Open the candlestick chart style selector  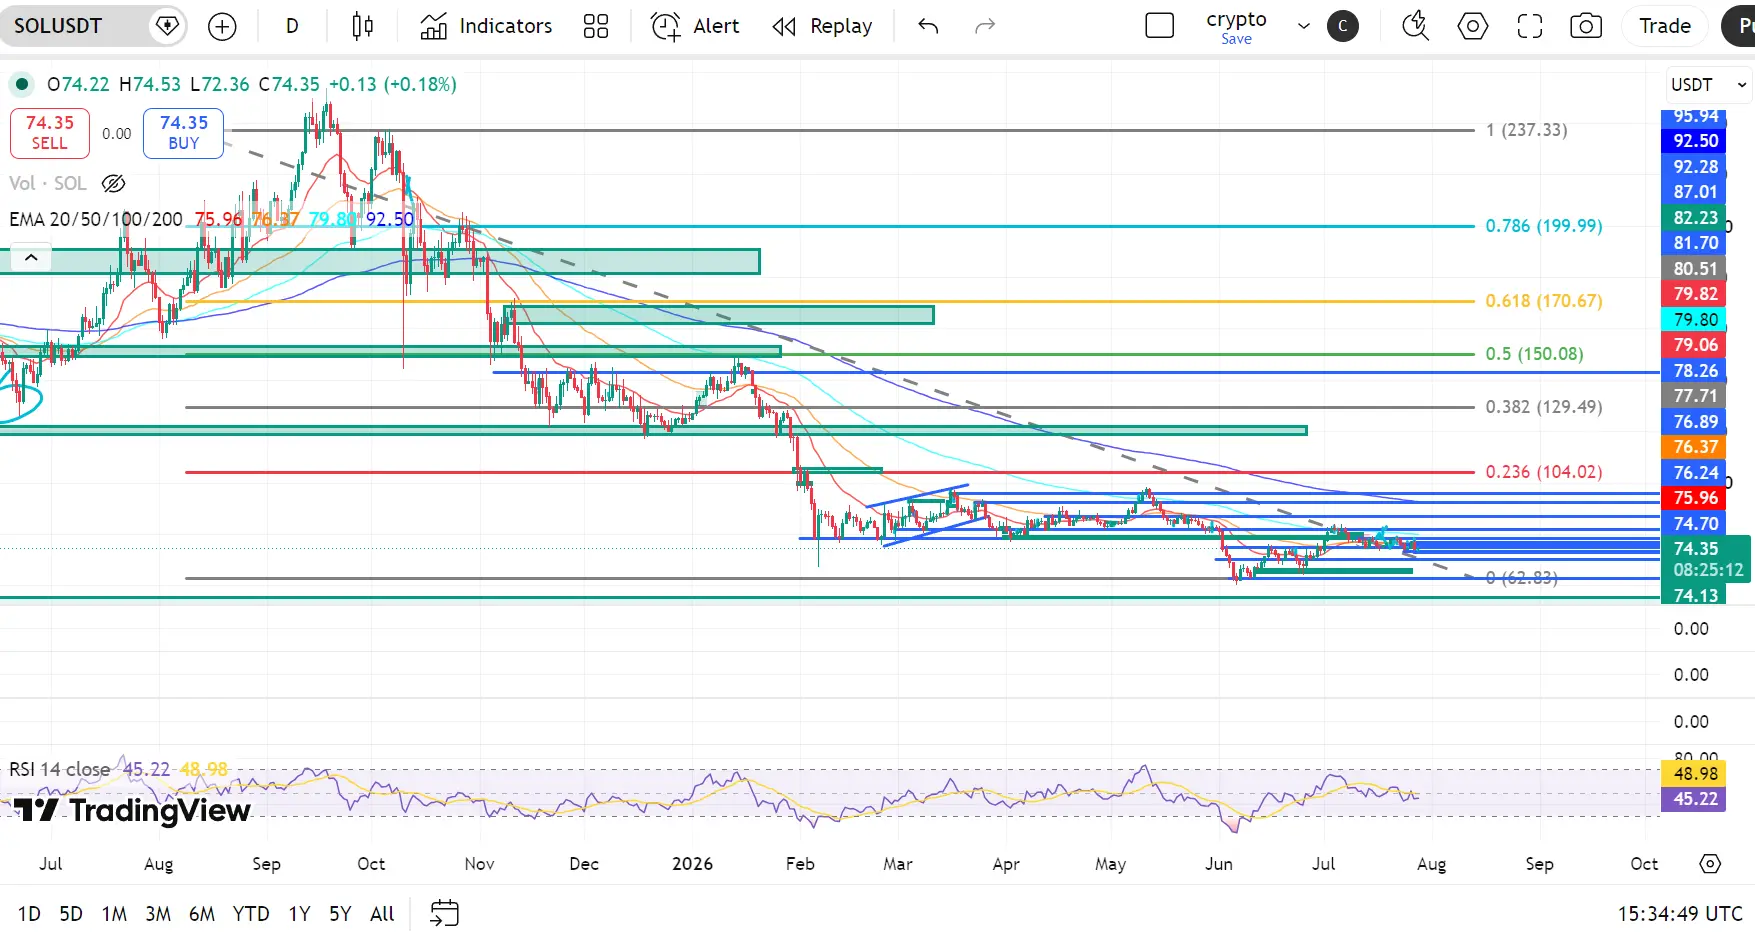coord(363,26)
